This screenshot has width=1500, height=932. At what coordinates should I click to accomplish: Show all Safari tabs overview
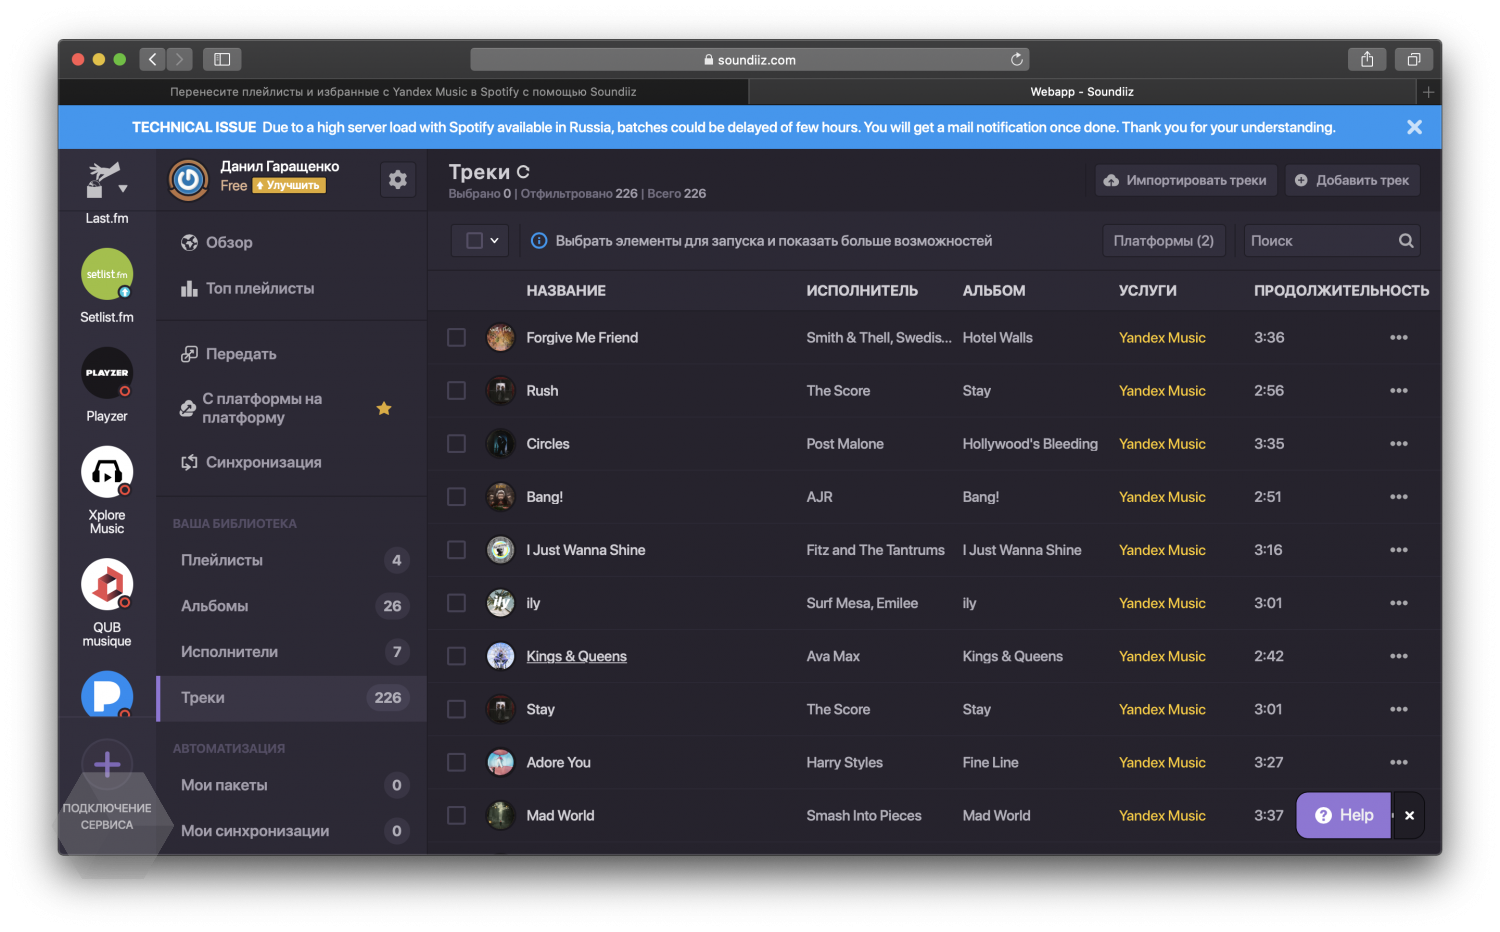click(1413, 59)
